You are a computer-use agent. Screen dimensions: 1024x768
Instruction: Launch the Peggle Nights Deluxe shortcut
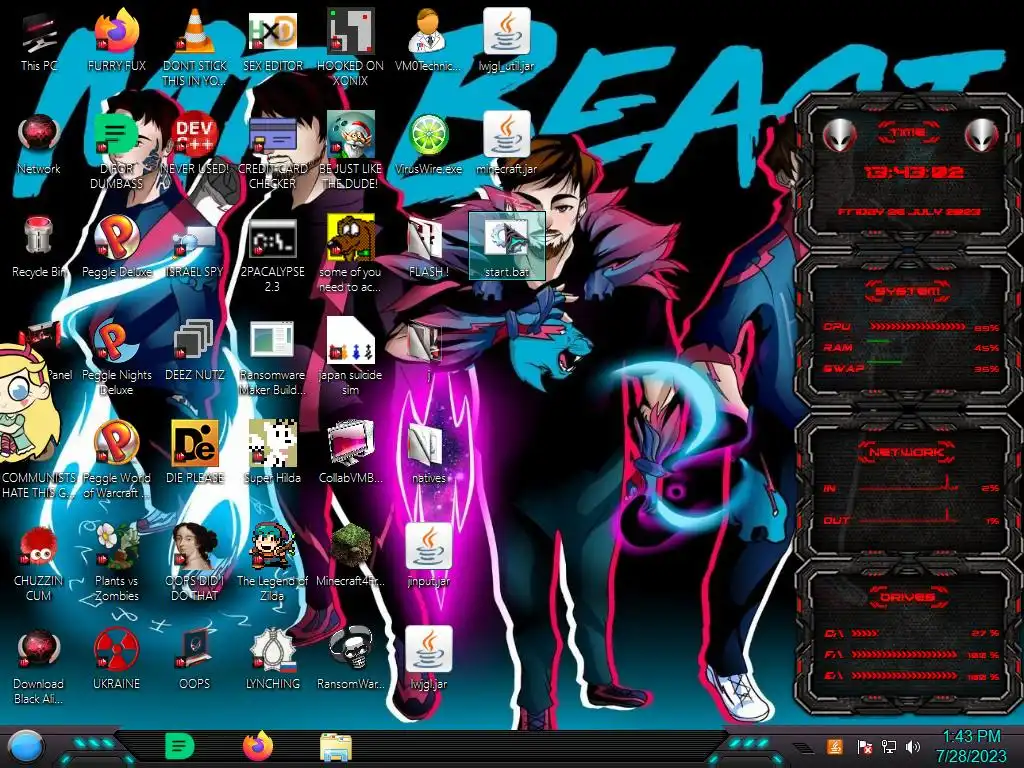coord(116,357)
